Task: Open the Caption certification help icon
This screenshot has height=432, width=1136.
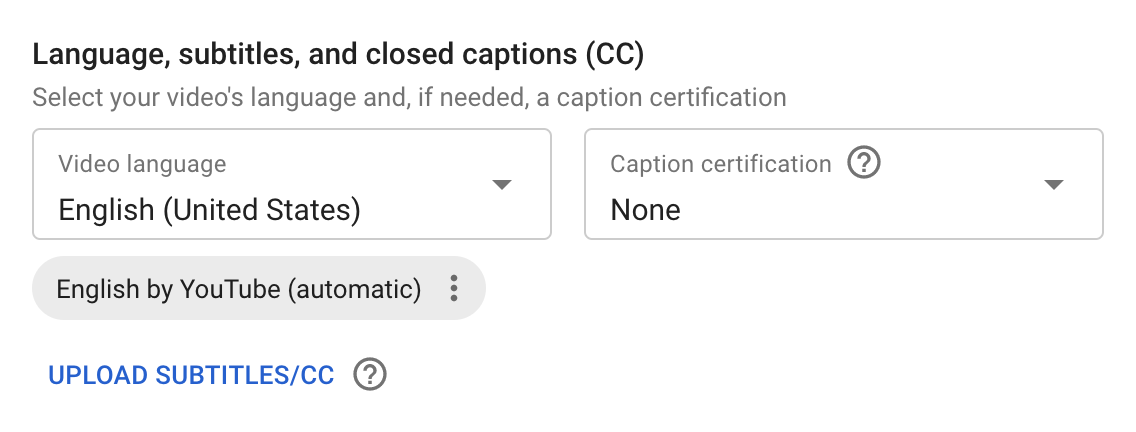Action: (864, 163)
